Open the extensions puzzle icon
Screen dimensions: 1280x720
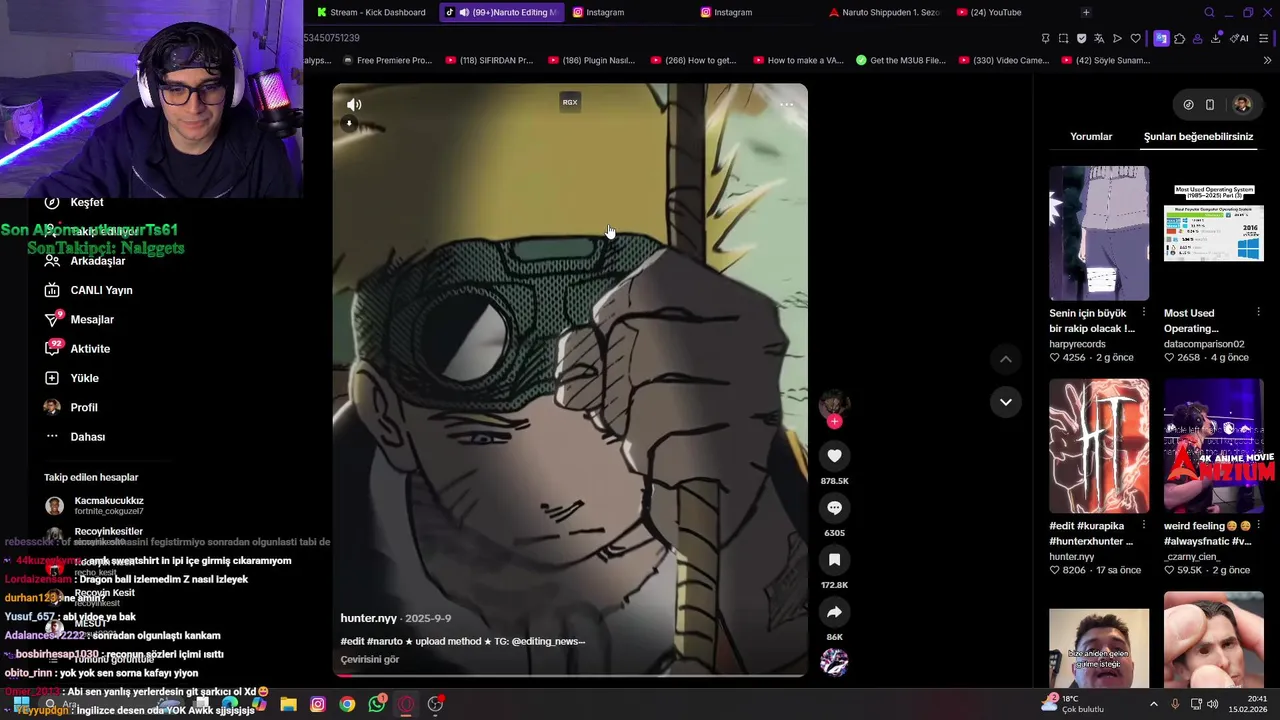tap(1180, 38)
